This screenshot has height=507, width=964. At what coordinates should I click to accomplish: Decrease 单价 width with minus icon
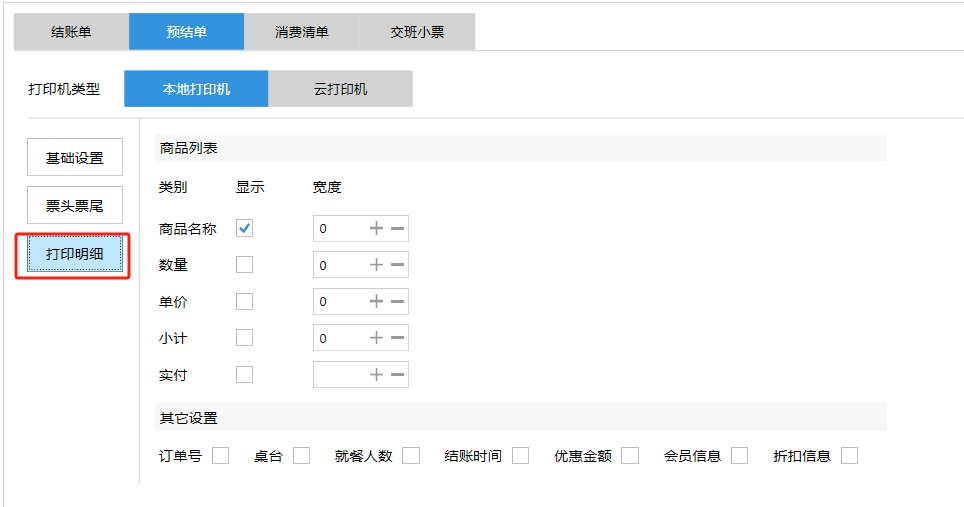point(397,301)
